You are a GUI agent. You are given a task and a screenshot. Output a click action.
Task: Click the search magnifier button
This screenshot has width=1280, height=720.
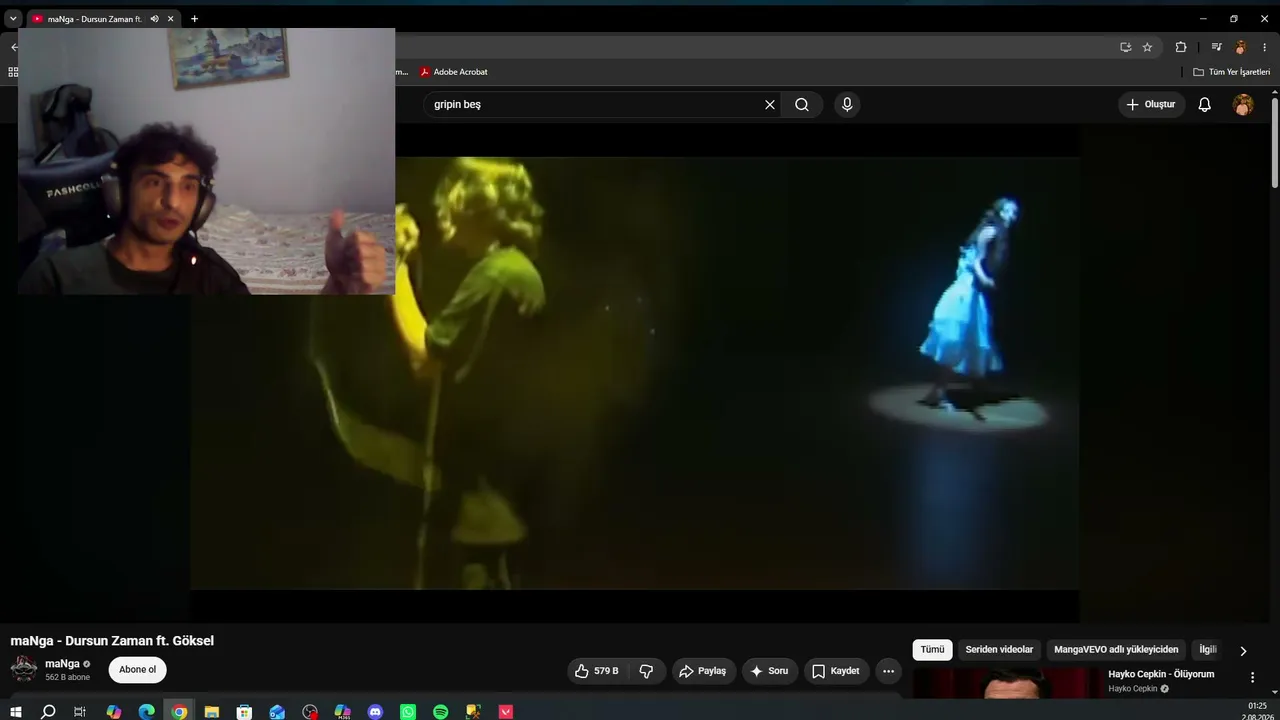click(x=802, y=104)
